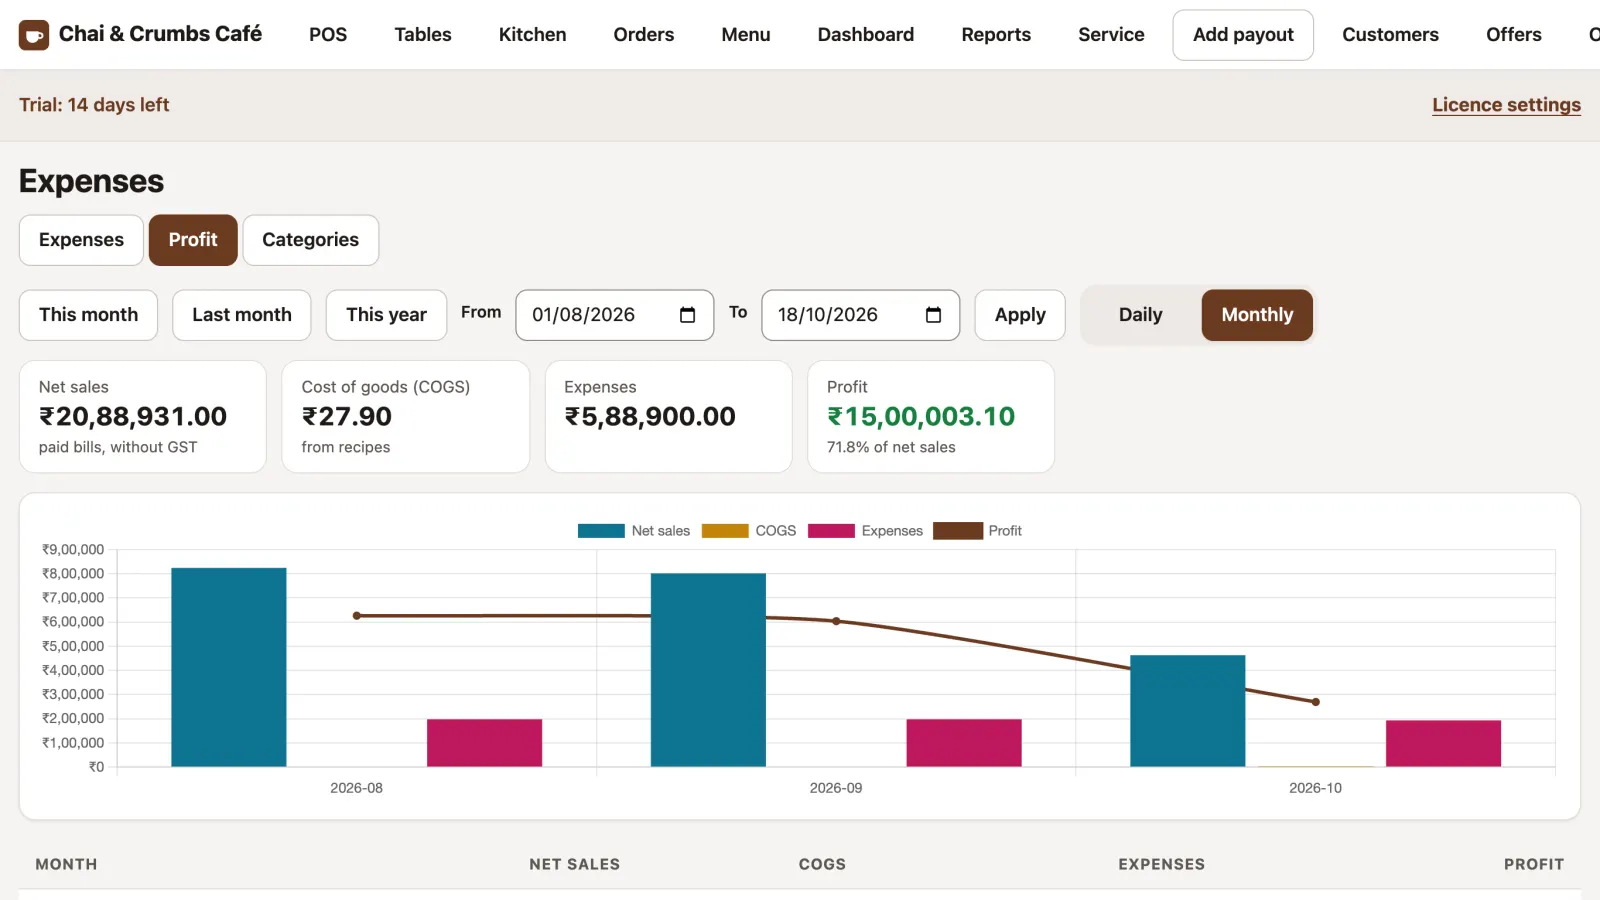Click Chai & Crumbs Café brand name

click(x=160, y=34)
